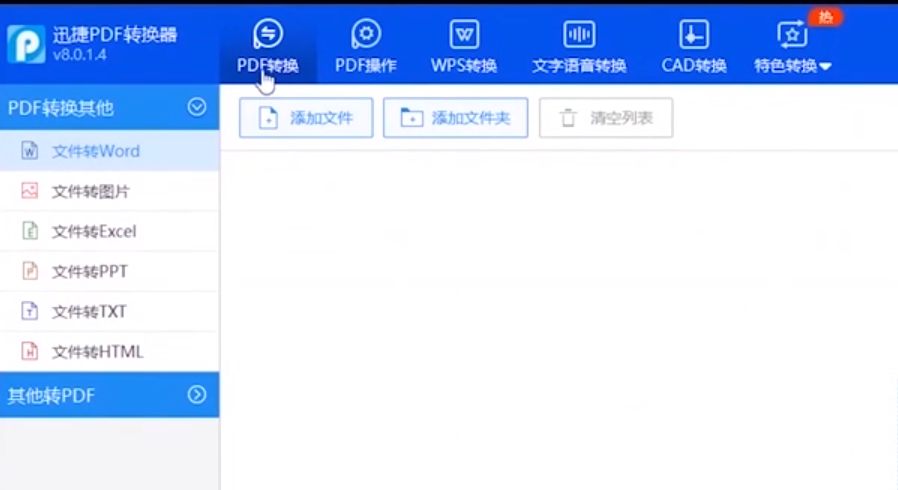The width and height of the screenshot is (898, 490).
Task: Open the 特色转换 dropdown arrow
Action: pyautogui.click(x=826, y=67)
